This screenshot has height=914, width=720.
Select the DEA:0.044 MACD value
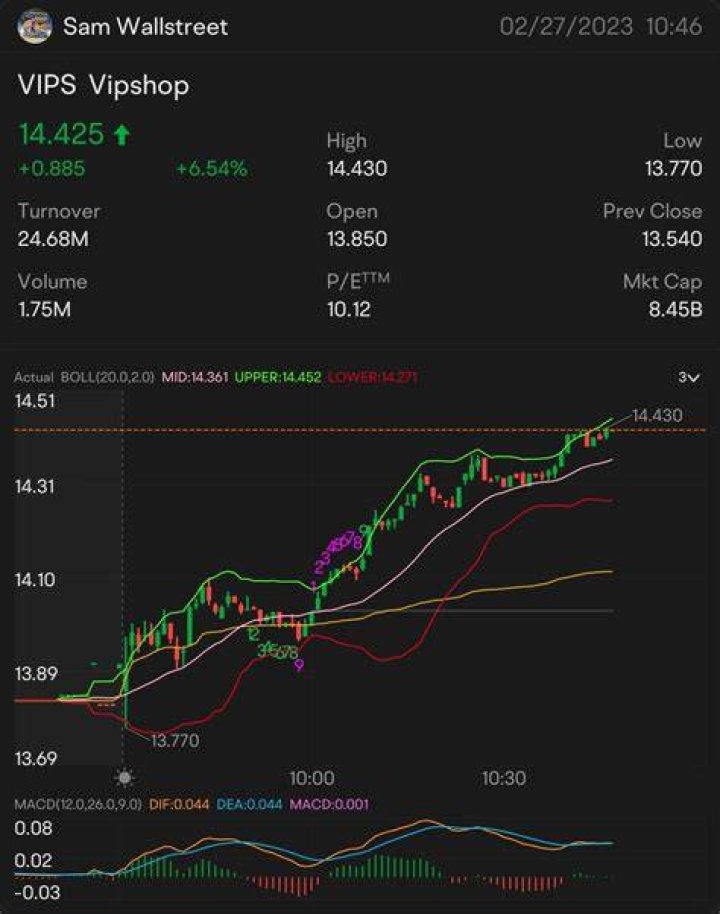250,804
